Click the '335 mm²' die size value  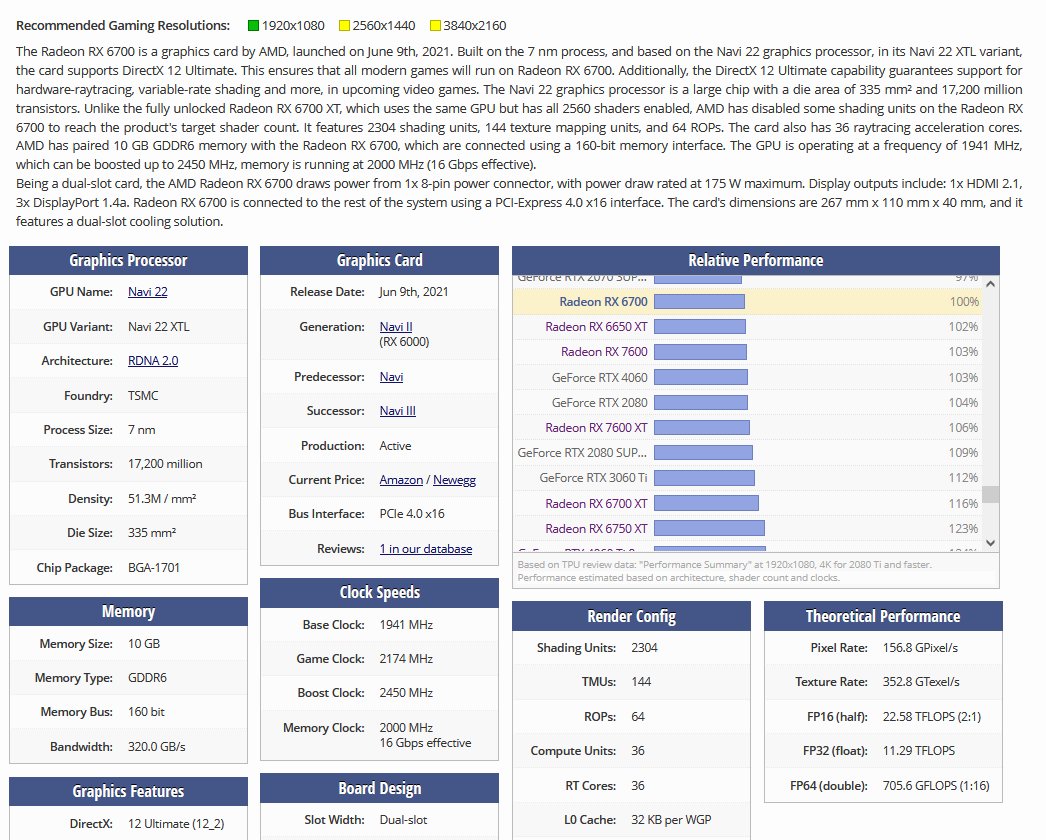tap(152, 532)
